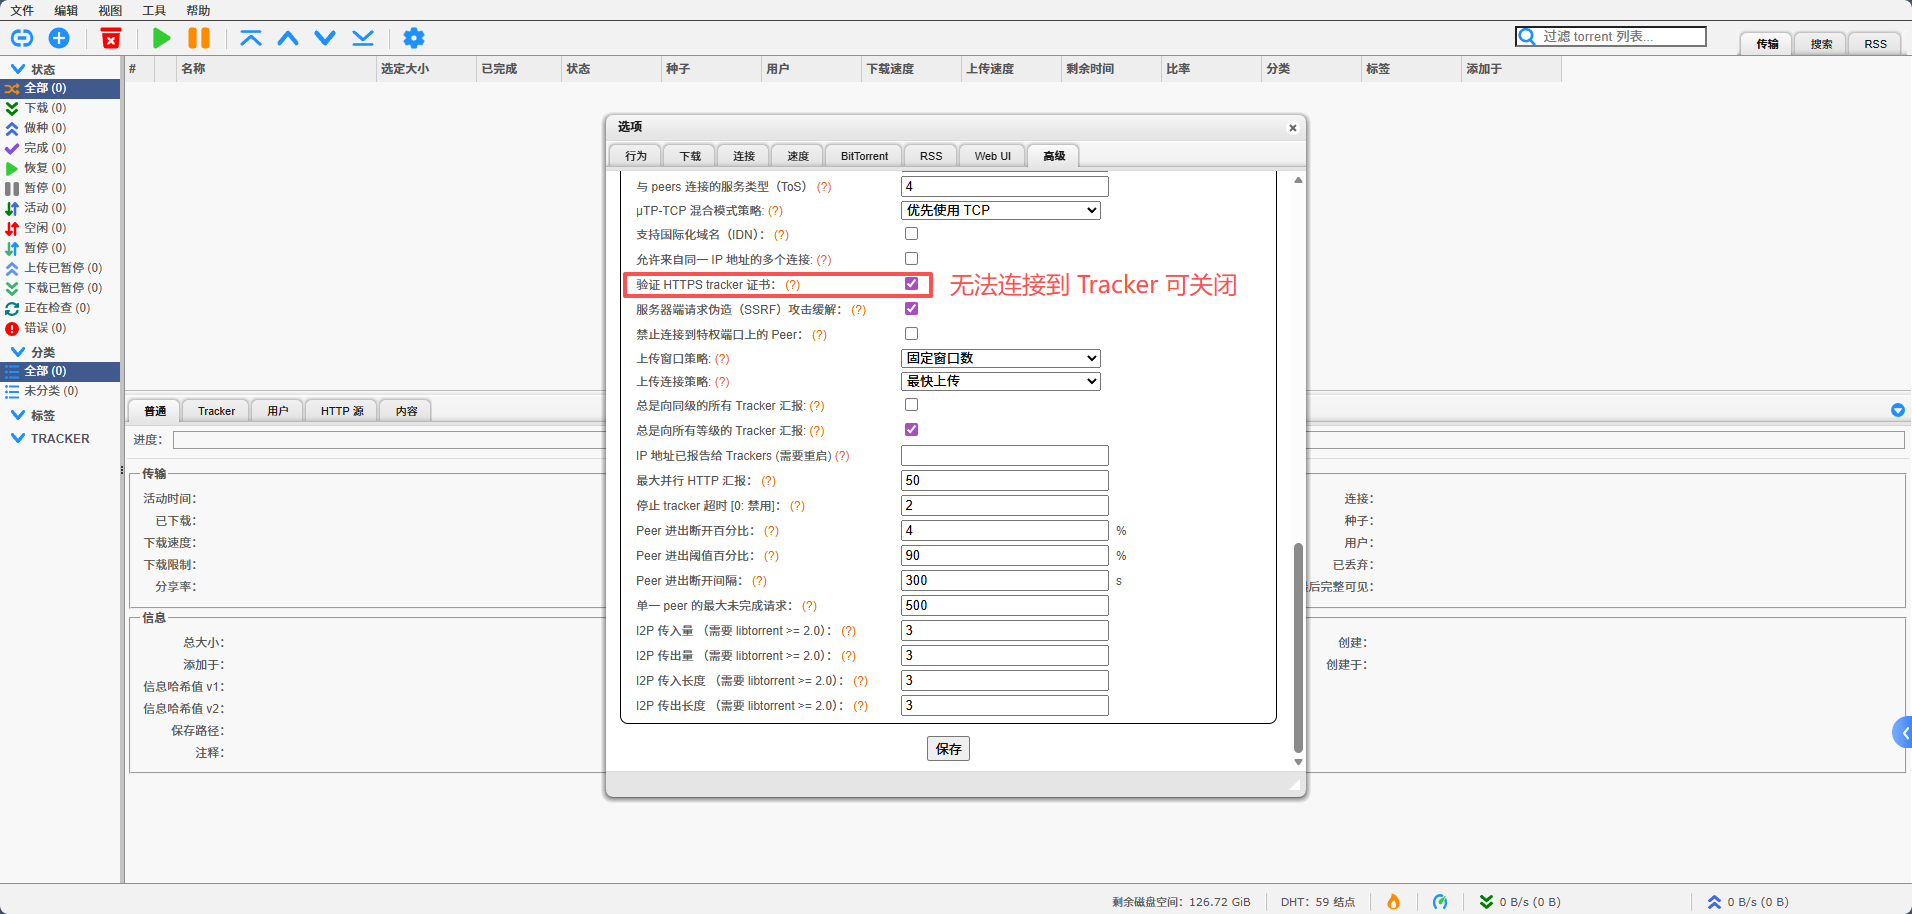Image resolution: width=1912 pixels, height=914 pixels.
Task: Move torrent to top of queue
Action: click(251, 38)
